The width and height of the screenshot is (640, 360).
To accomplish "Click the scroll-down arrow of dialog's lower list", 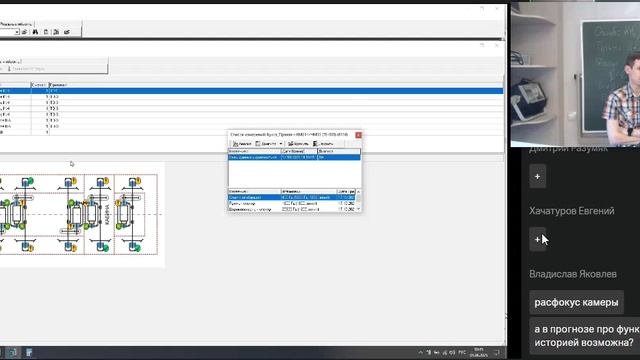I will pos(358,209).
